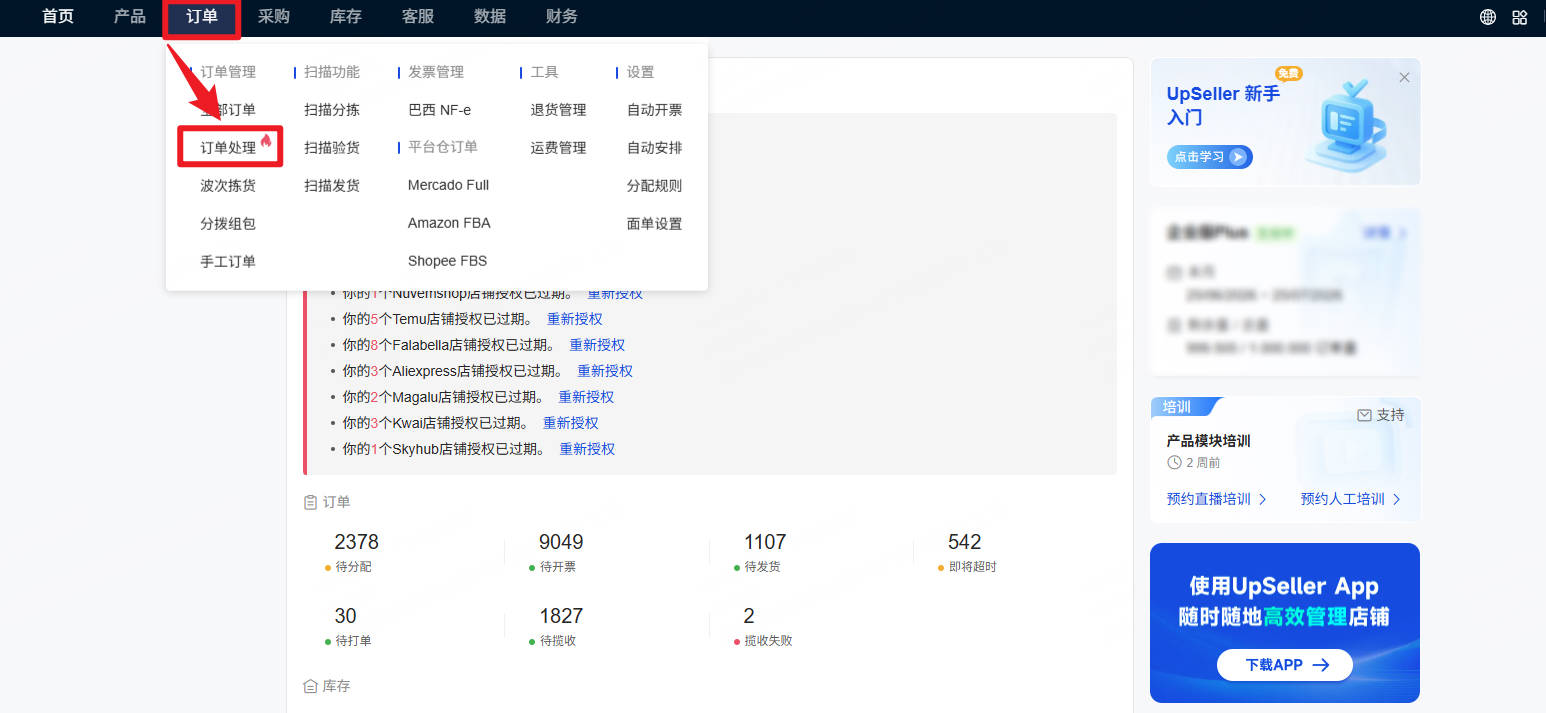Open 手工订单 menu entry
This screenshot has height=713, width=1546.
(228, 262)
